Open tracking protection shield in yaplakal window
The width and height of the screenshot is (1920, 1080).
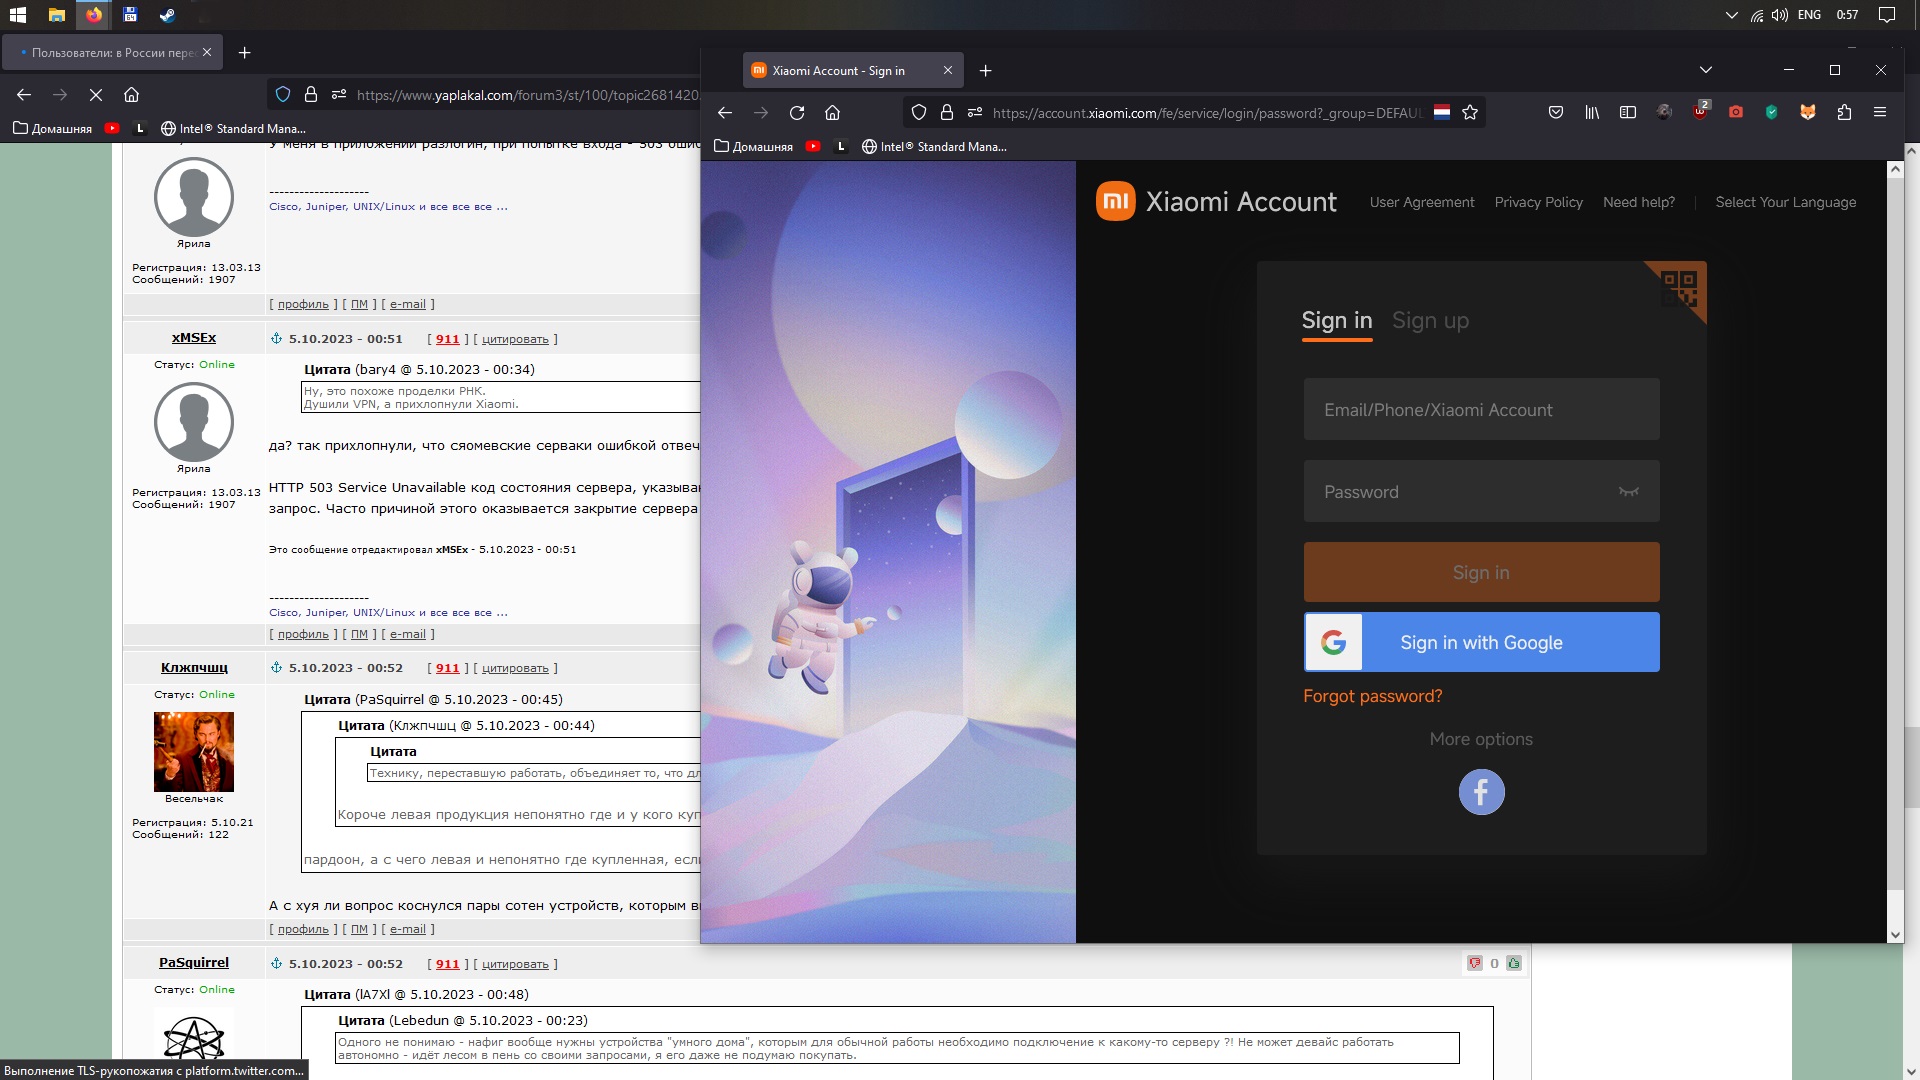coord(283,94)
